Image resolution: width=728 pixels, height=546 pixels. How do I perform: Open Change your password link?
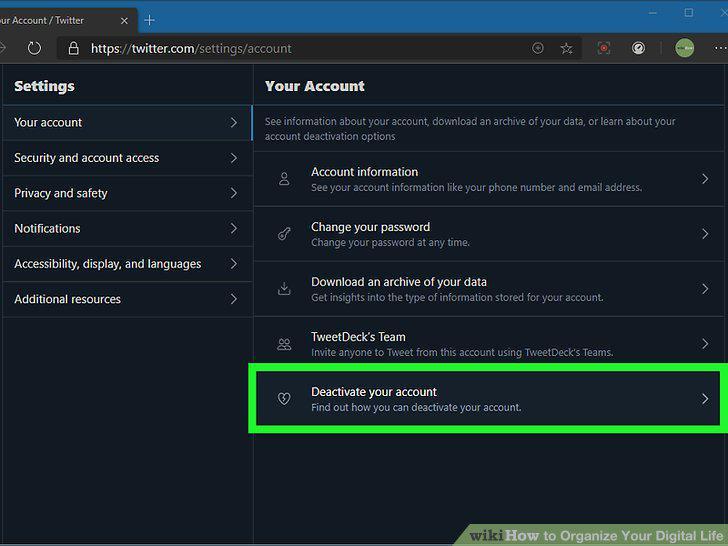point(489,234)
